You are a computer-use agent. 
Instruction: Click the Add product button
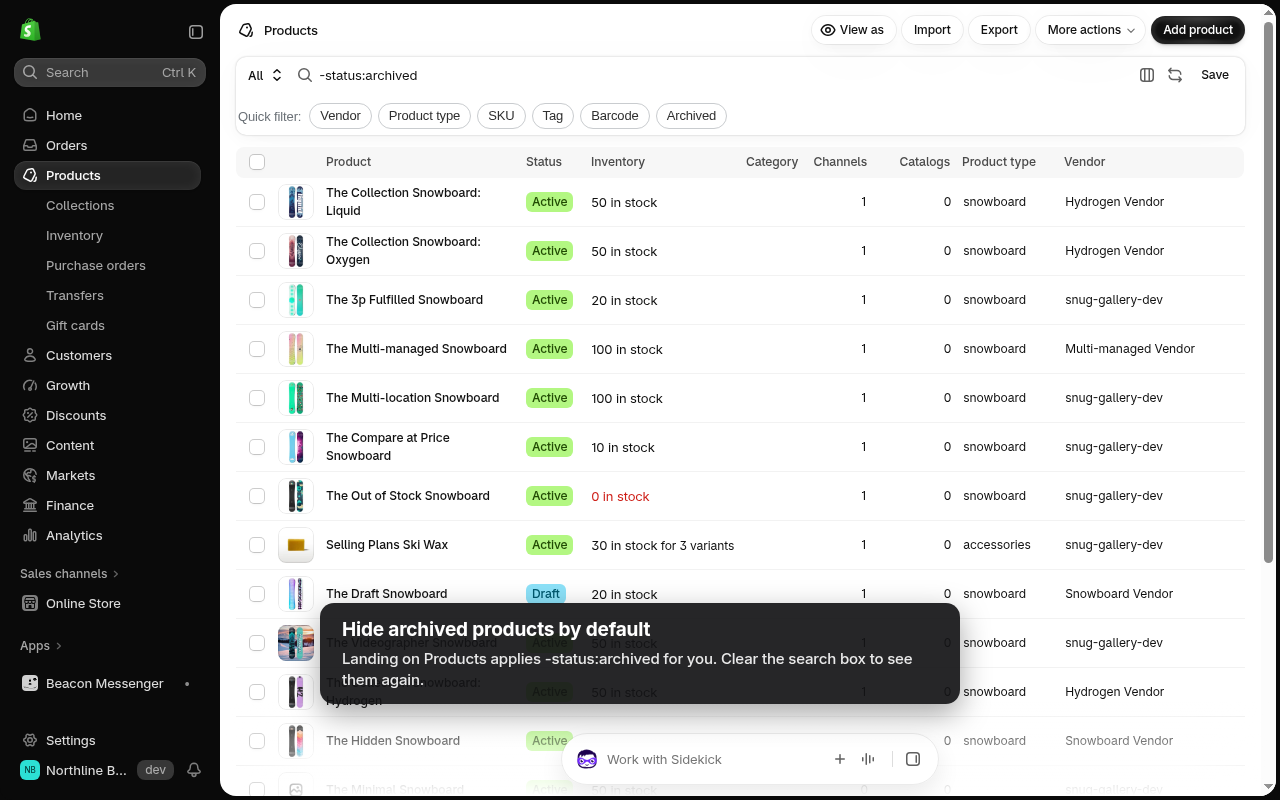coord(1198,30)
